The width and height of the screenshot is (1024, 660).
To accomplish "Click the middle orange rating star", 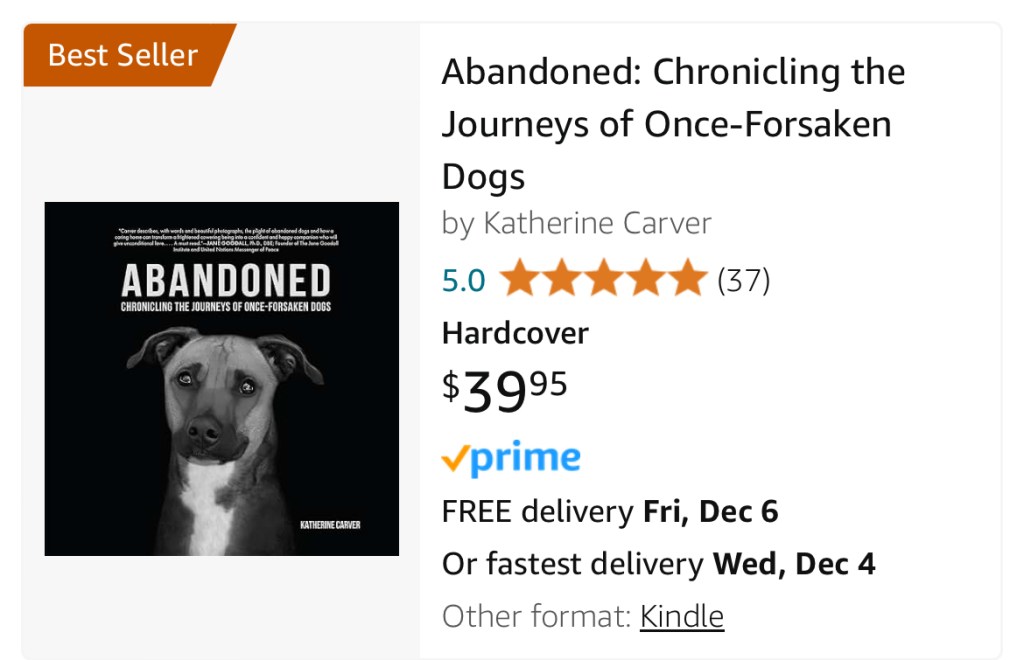I will coord(604,279).
